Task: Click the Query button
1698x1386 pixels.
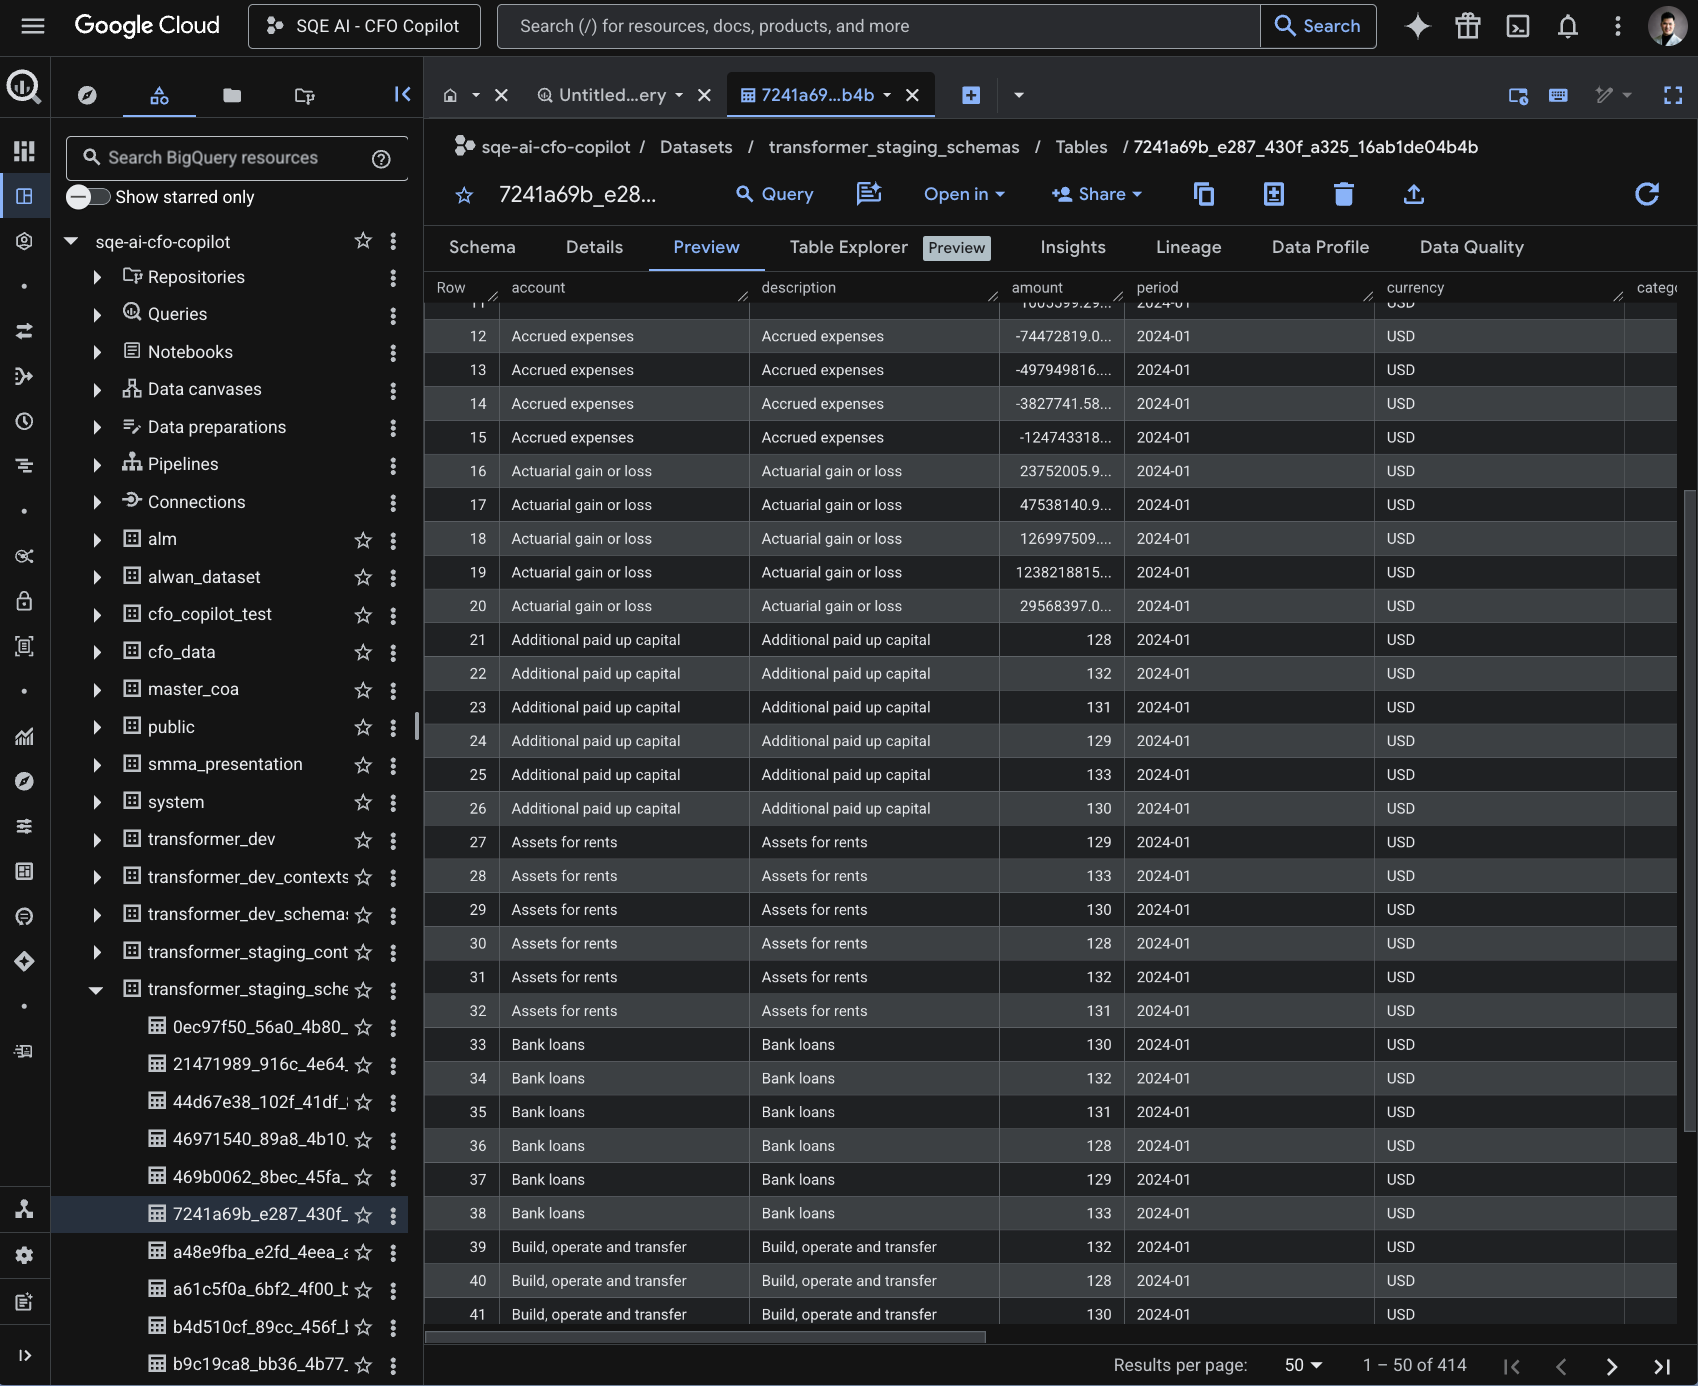Action: [774, 194]
